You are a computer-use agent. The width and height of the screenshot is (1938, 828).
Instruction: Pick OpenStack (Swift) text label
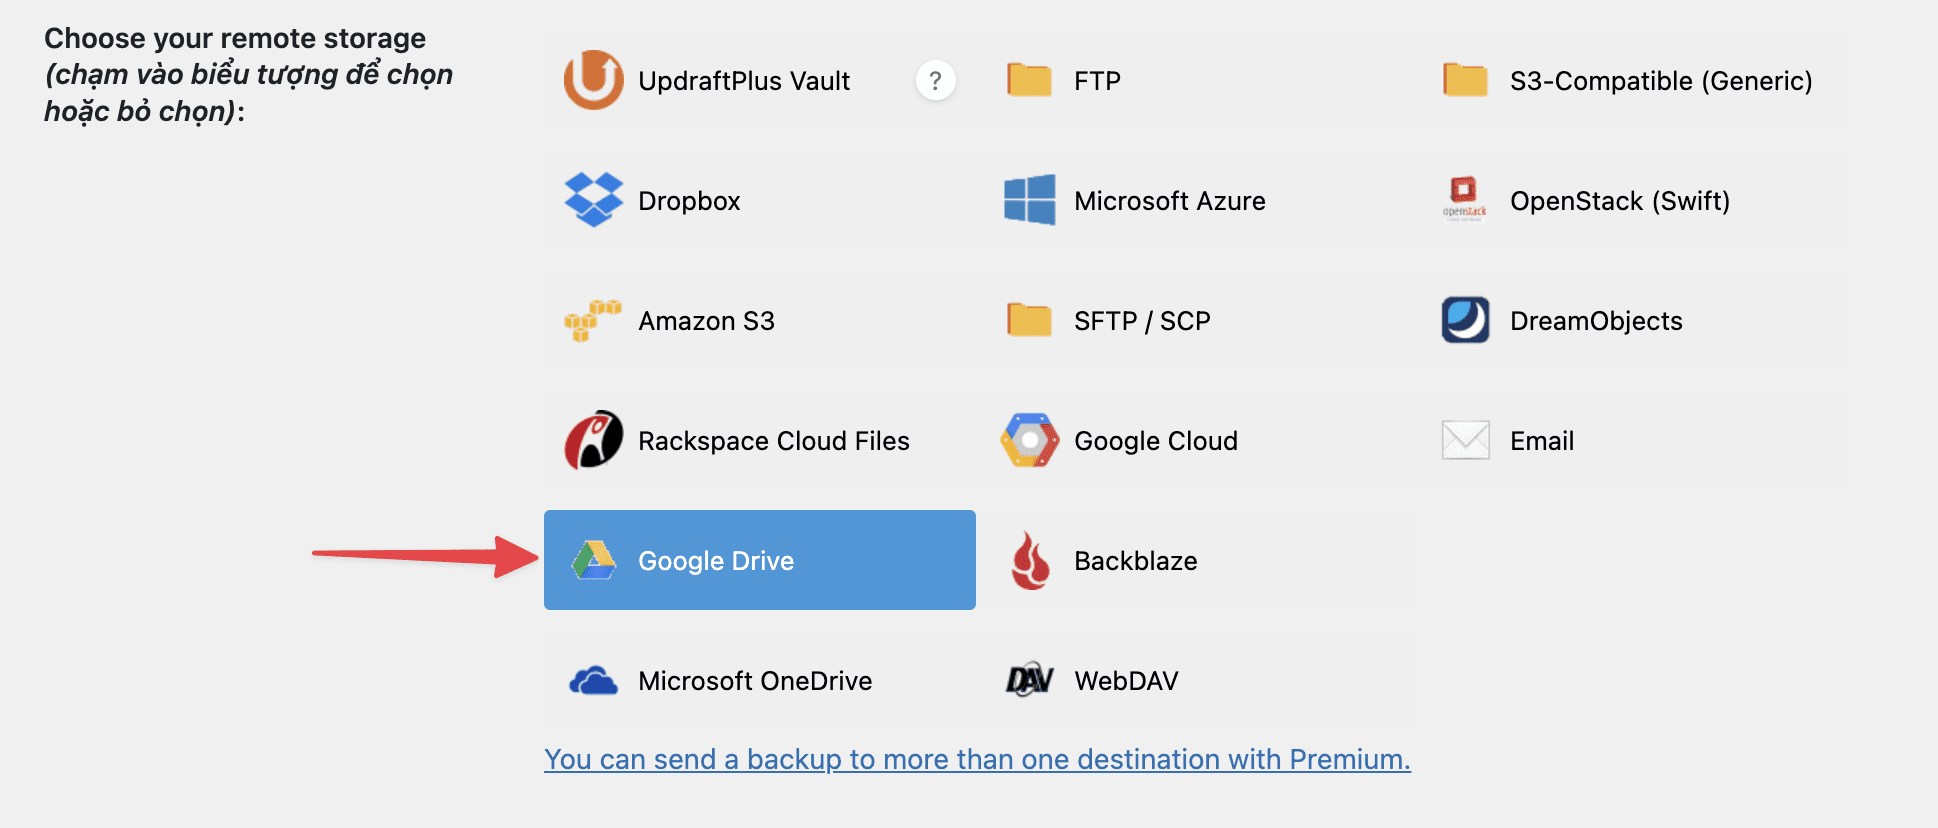(x=1619, y=201)
